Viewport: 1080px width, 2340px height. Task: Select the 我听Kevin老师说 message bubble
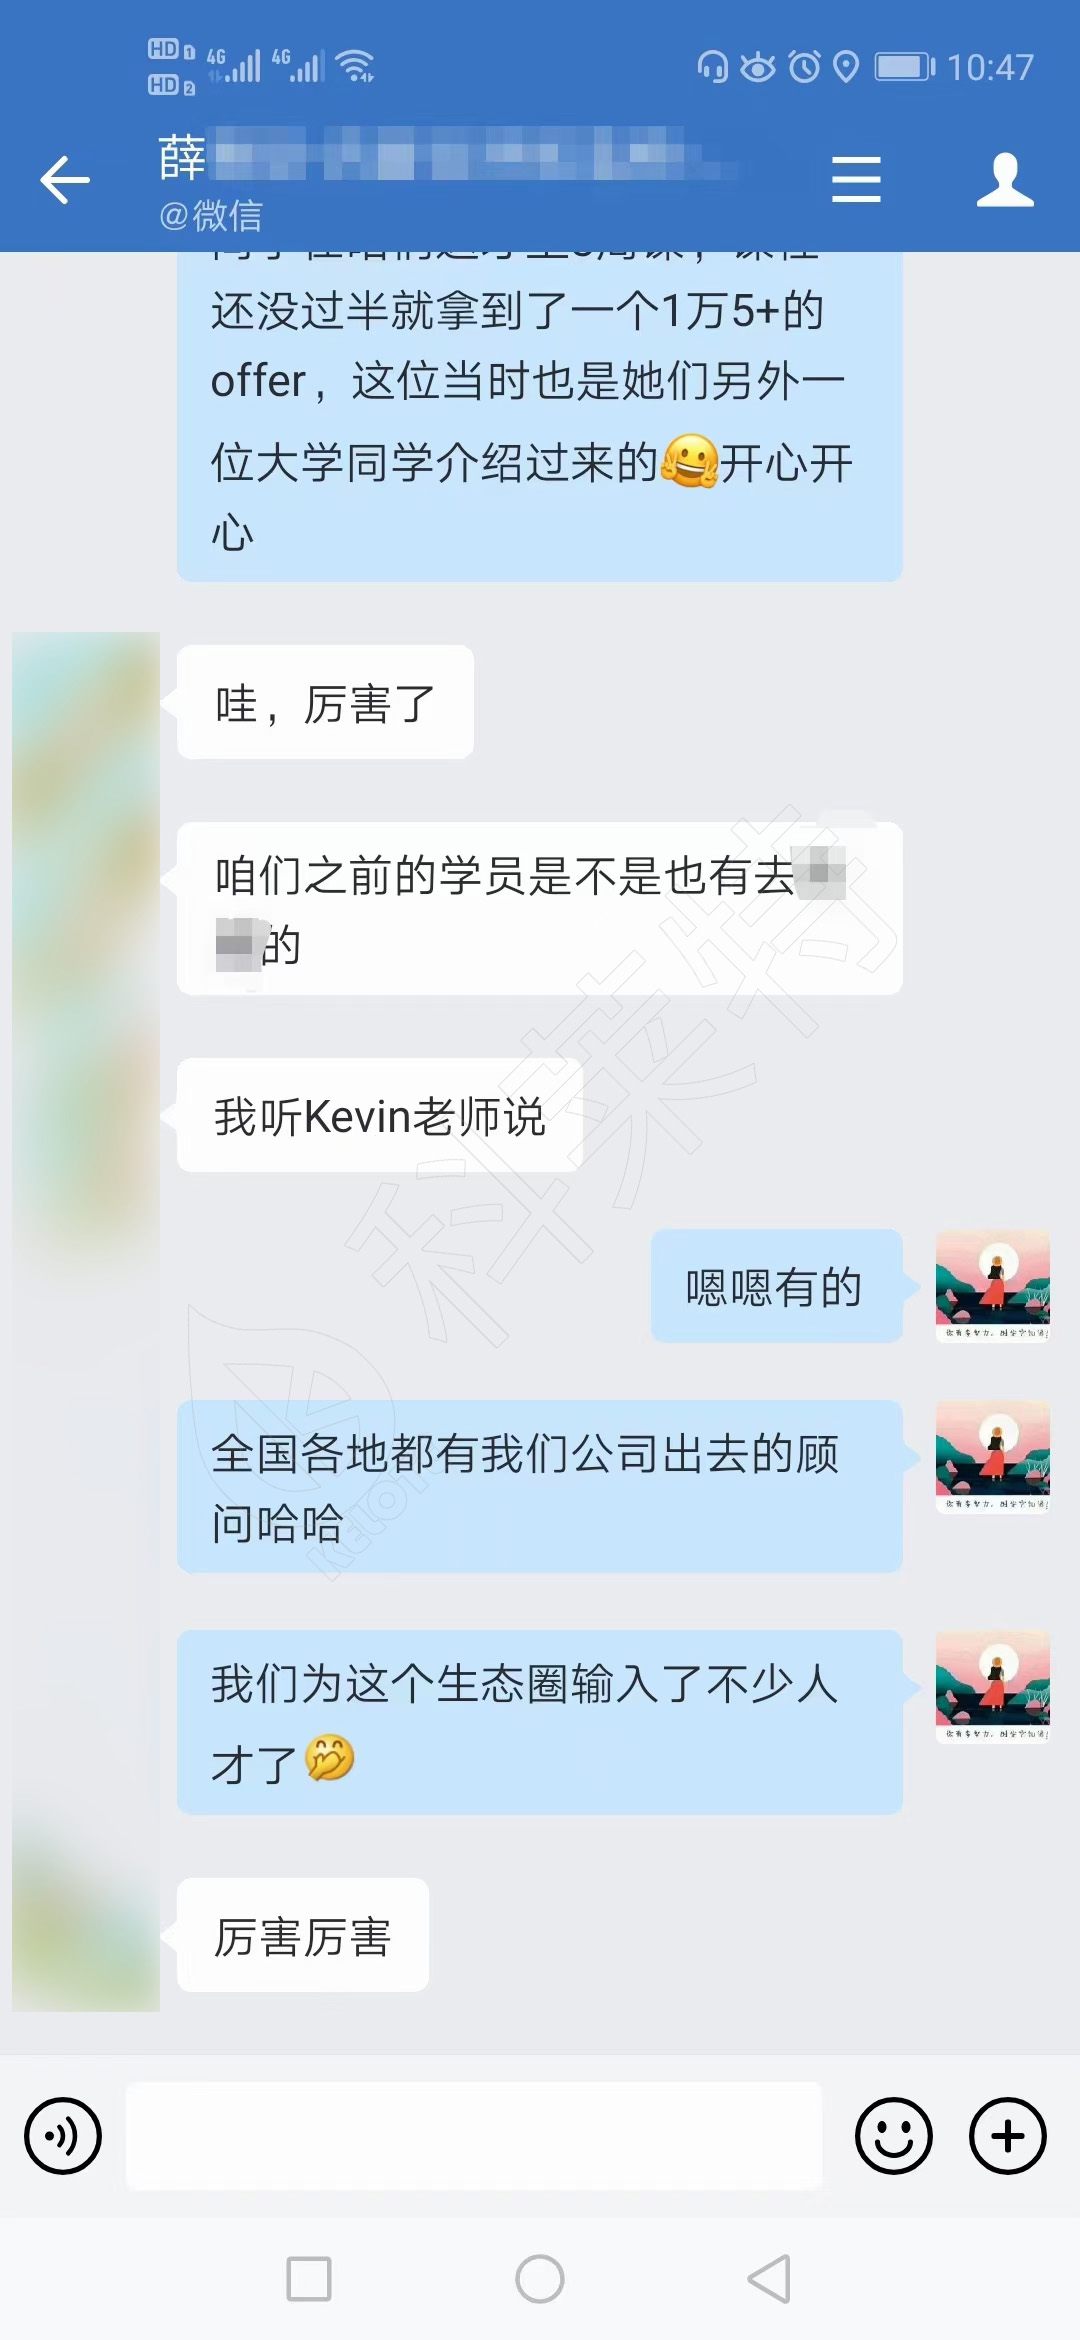click(x=380, y=1115)
